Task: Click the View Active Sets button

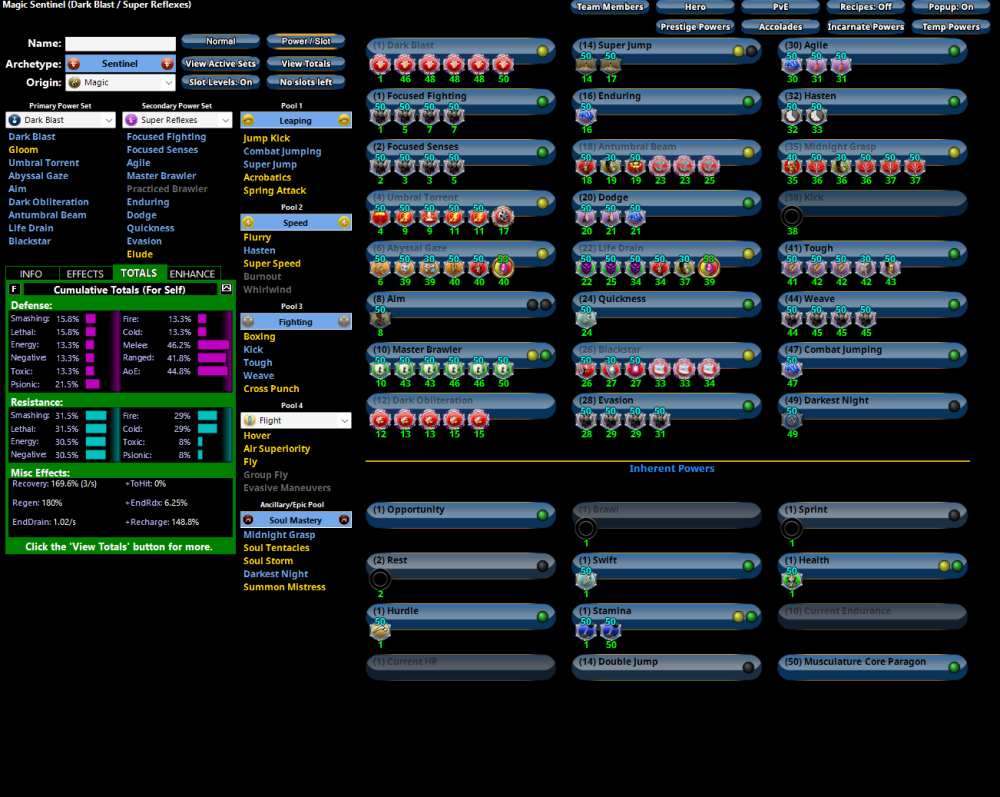Action: coord(221,64)
